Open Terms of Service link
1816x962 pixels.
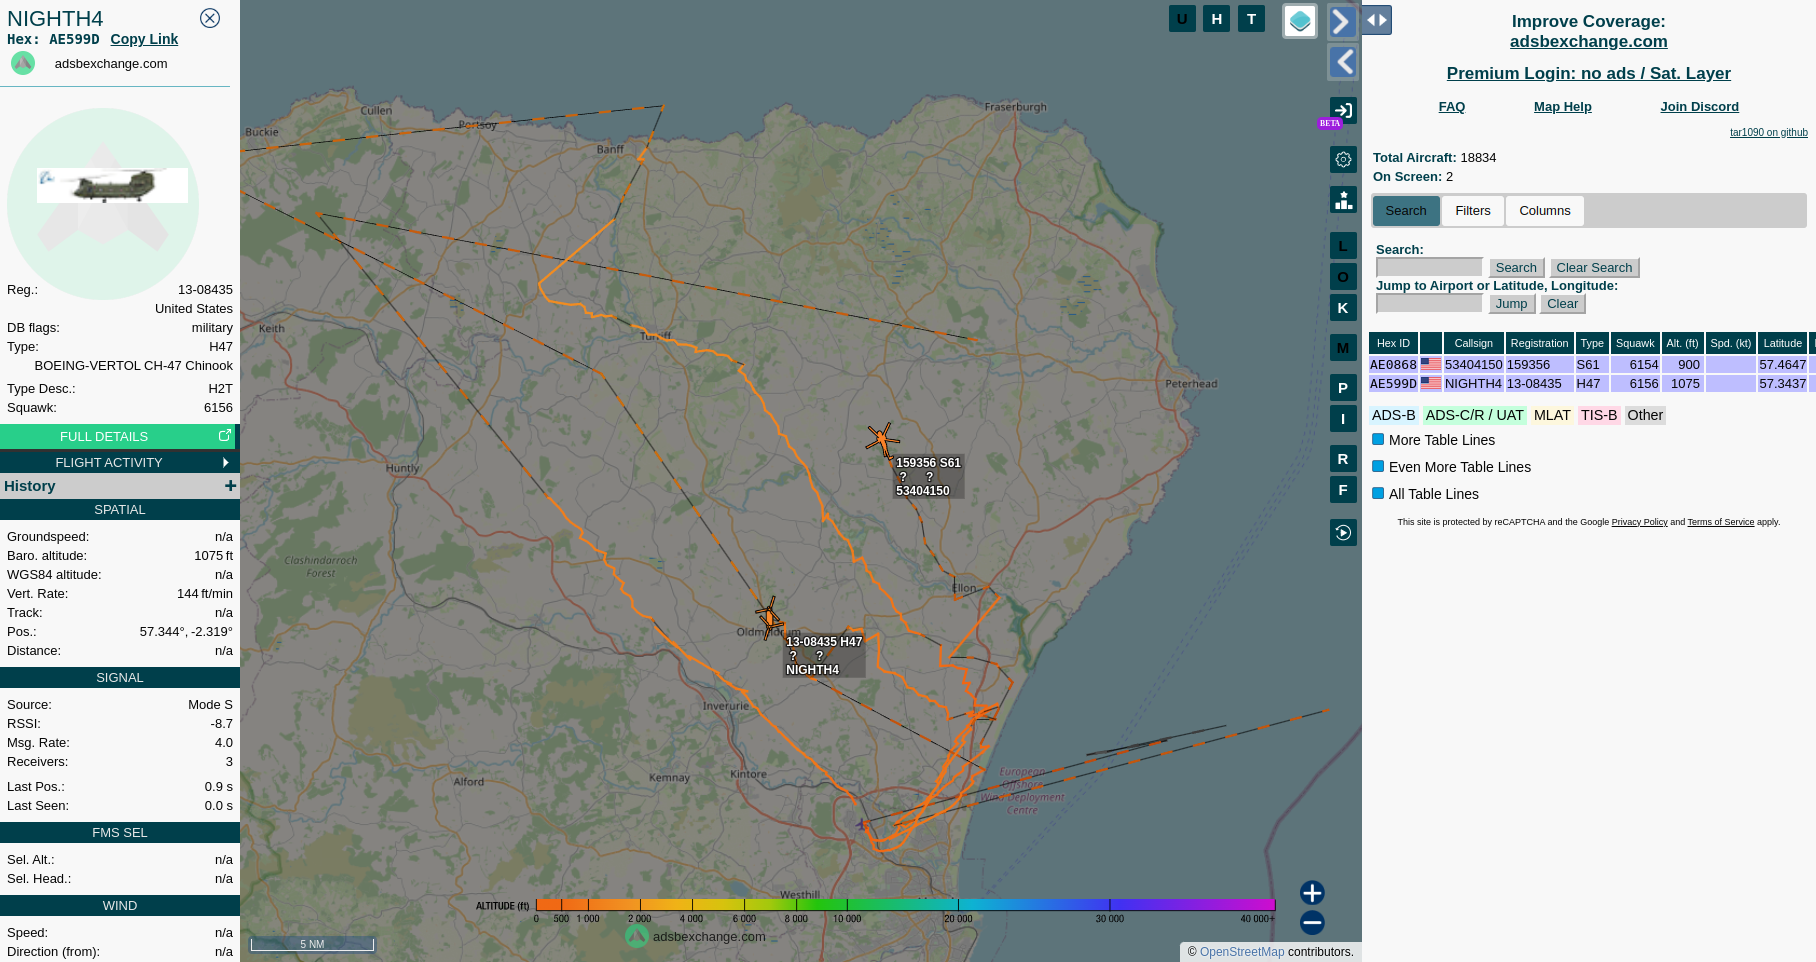[x=1720, y=522]
